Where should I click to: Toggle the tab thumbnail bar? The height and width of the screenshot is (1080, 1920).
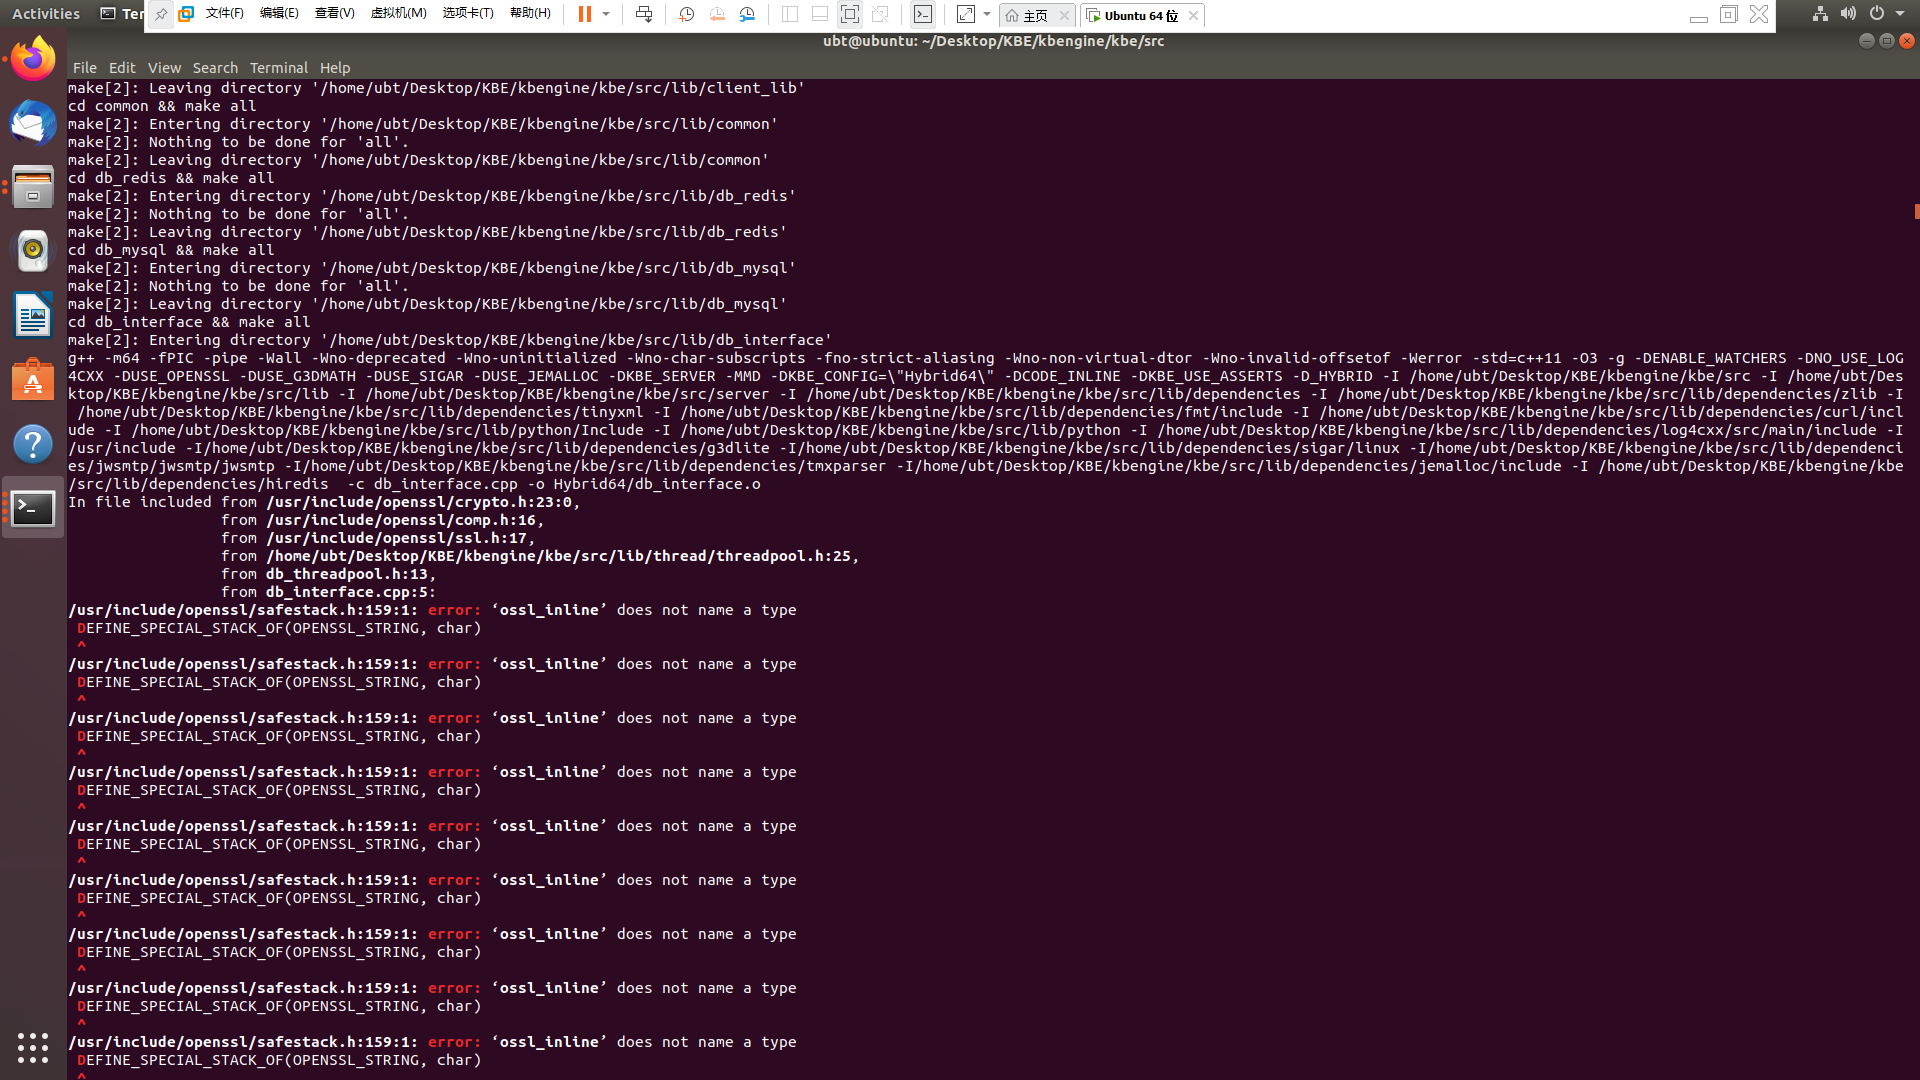(x=819, y=14)
